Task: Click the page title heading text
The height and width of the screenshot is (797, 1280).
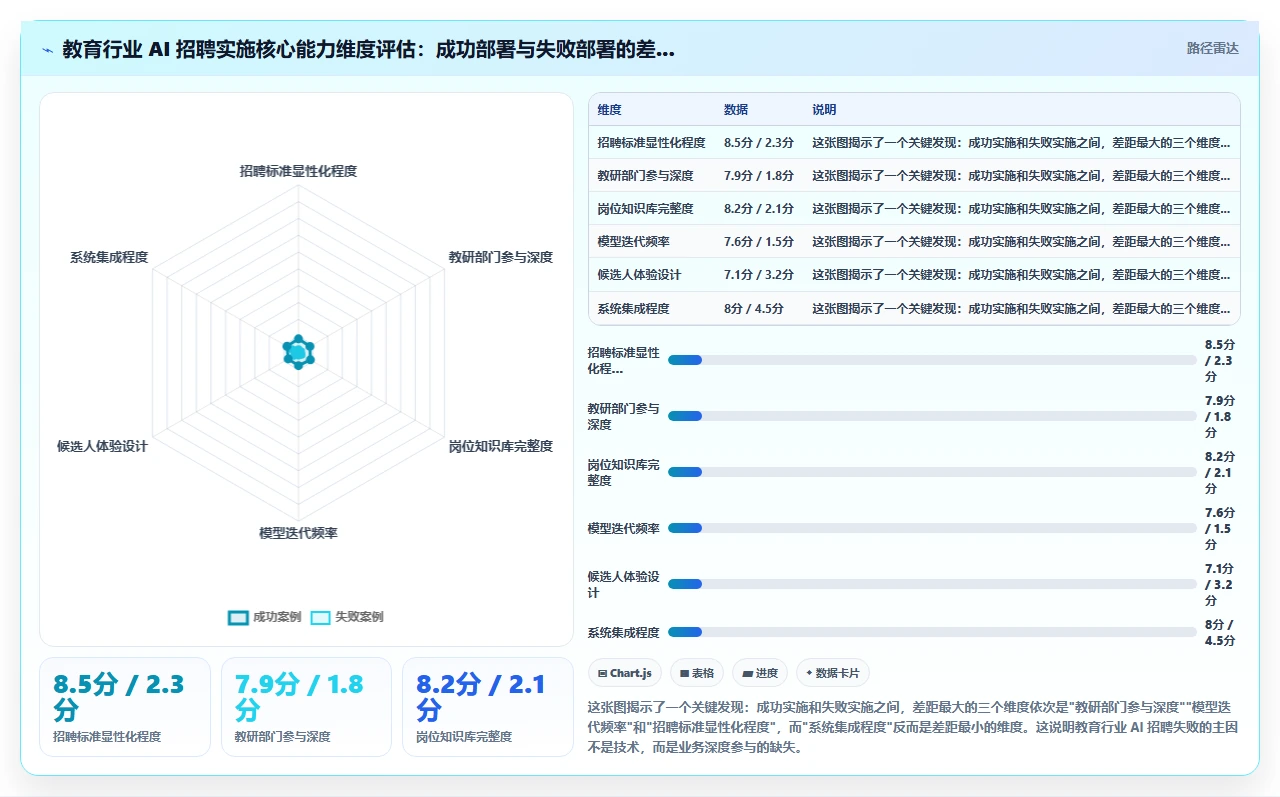Action: click(368, 50)
